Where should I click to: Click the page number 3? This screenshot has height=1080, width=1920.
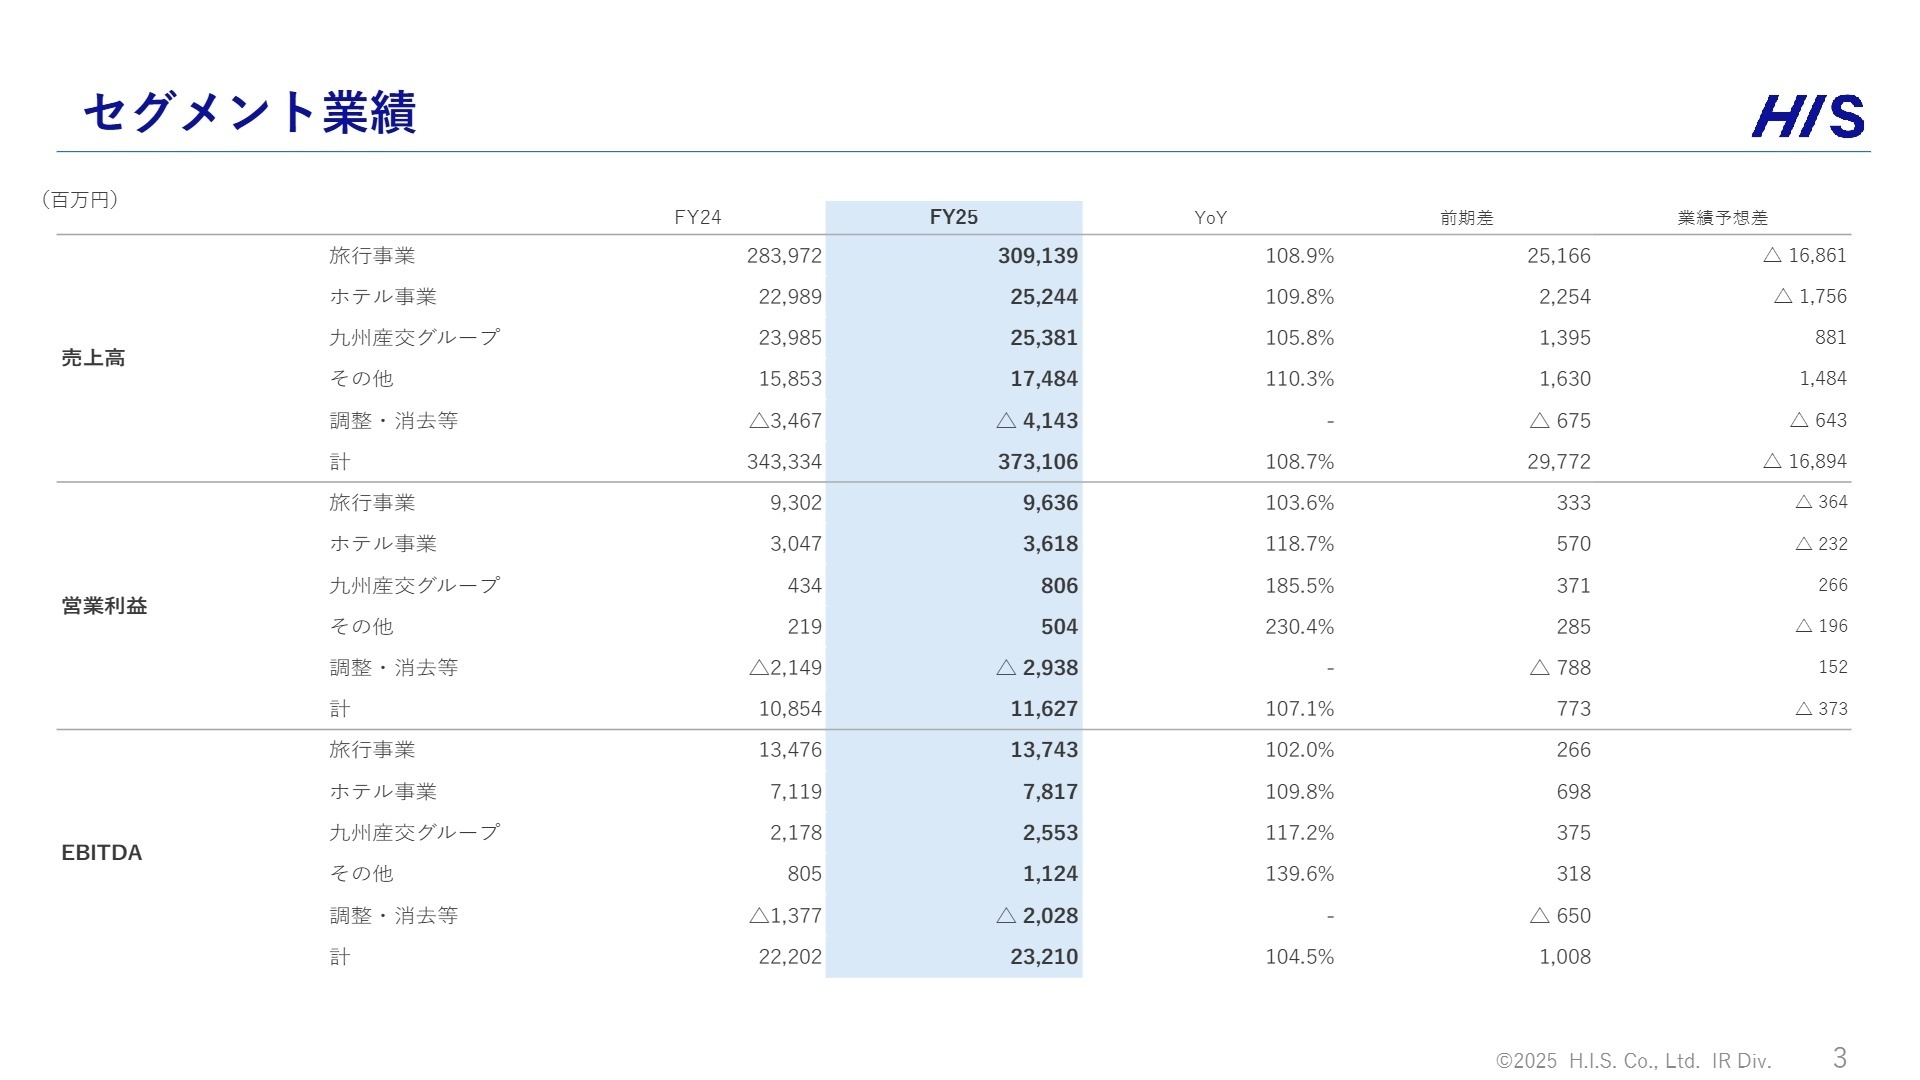point(1839,1057)
